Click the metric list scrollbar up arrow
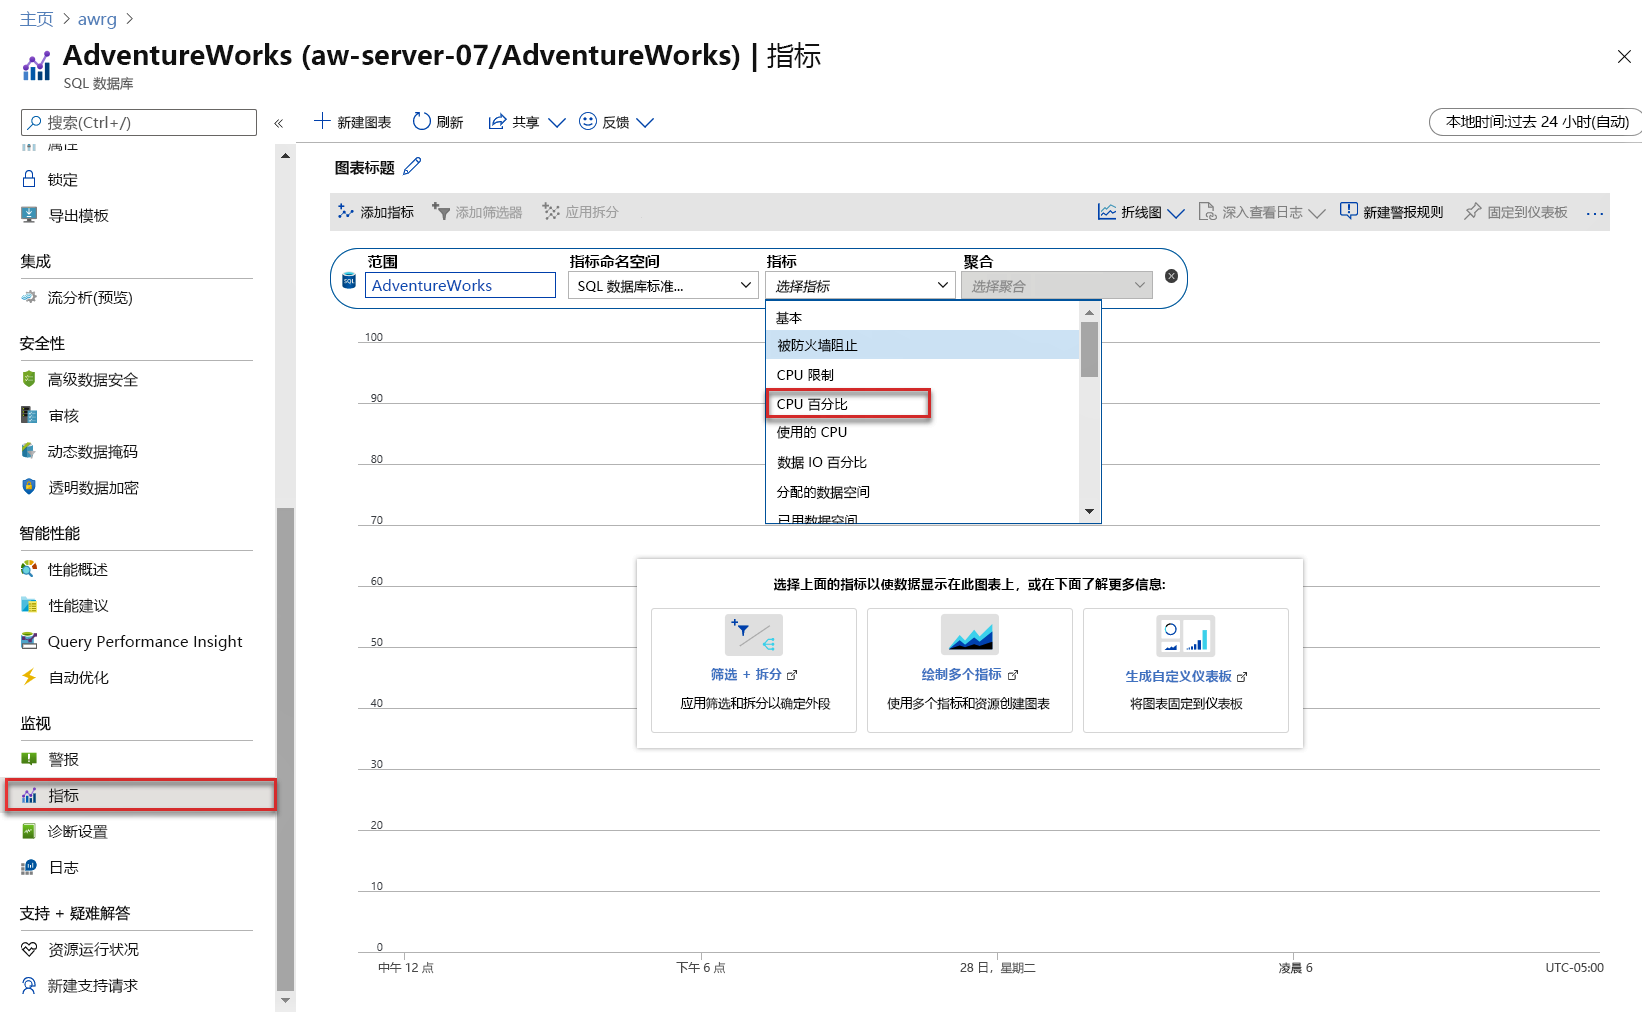The height and width of the screenshot is (1012, 1642). (x=1089, y=312)
